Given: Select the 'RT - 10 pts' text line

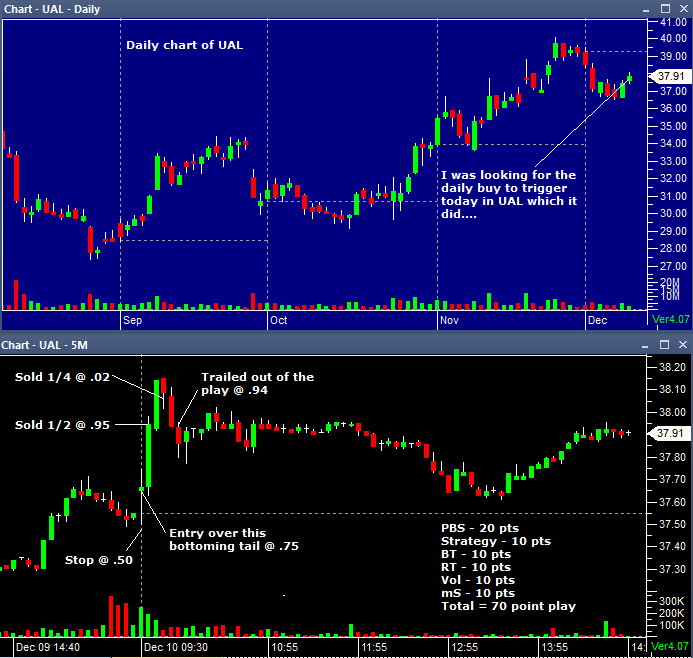Looking at the screenshot, I should click(476, 567).
